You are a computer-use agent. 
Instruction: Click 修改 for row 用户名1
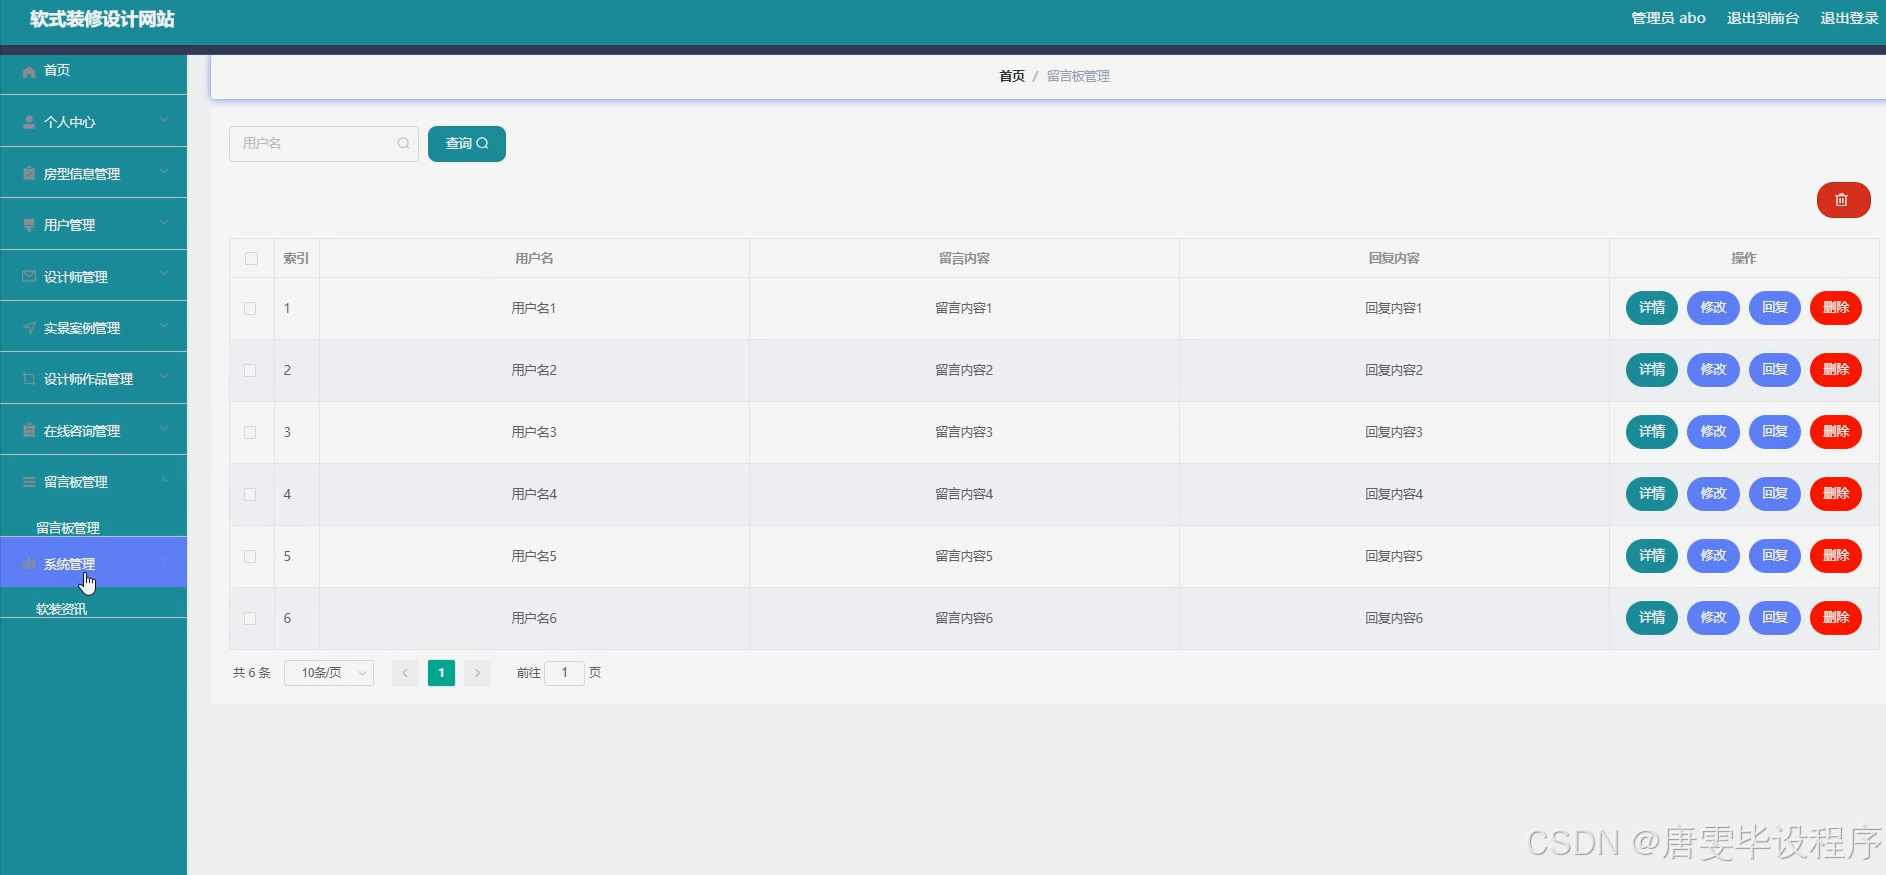(1714, 308)
